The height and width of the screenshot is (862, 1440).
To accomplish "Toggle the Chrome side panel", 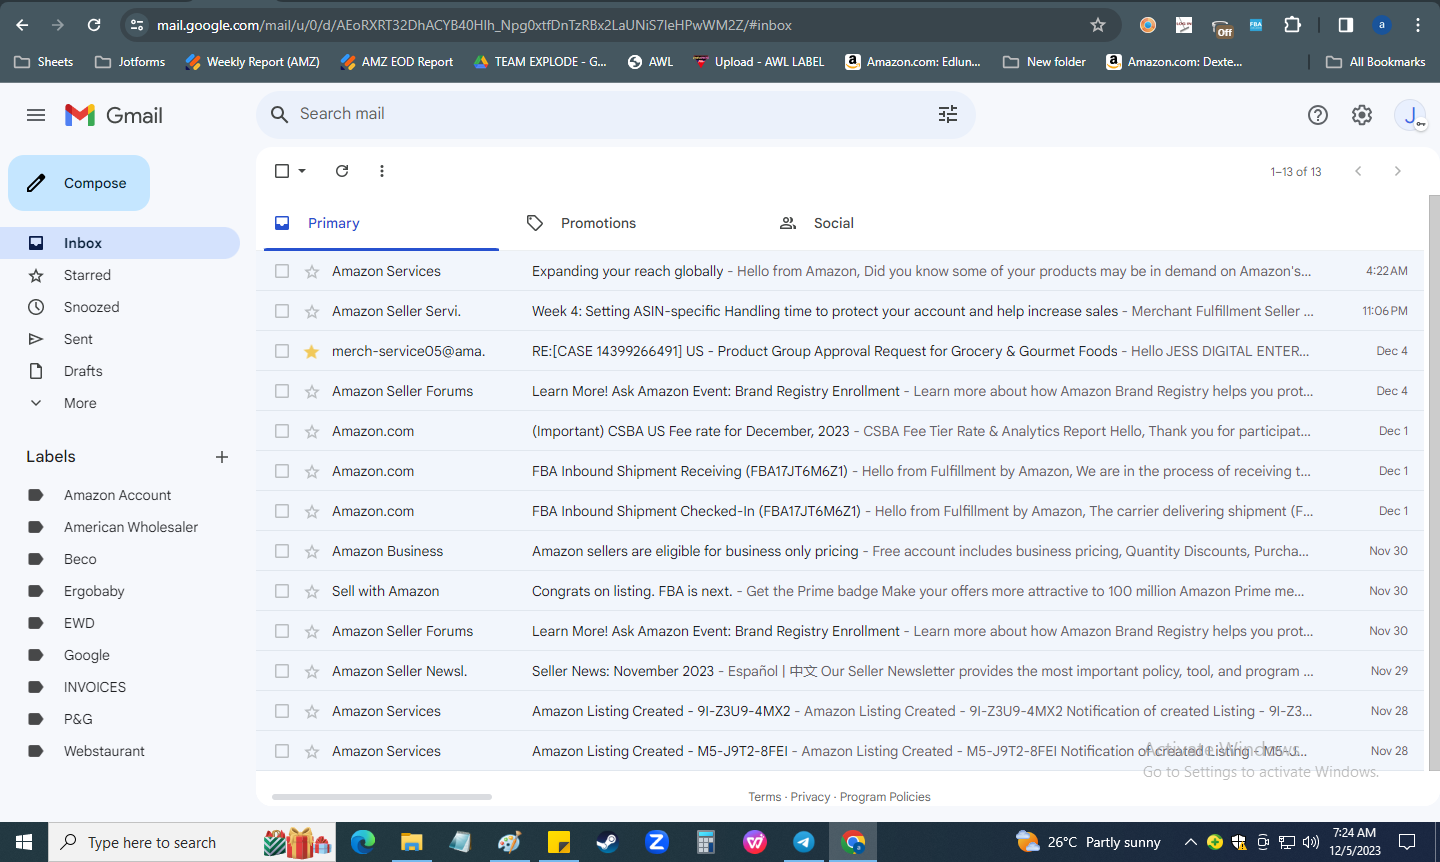I will point(1346,25).
